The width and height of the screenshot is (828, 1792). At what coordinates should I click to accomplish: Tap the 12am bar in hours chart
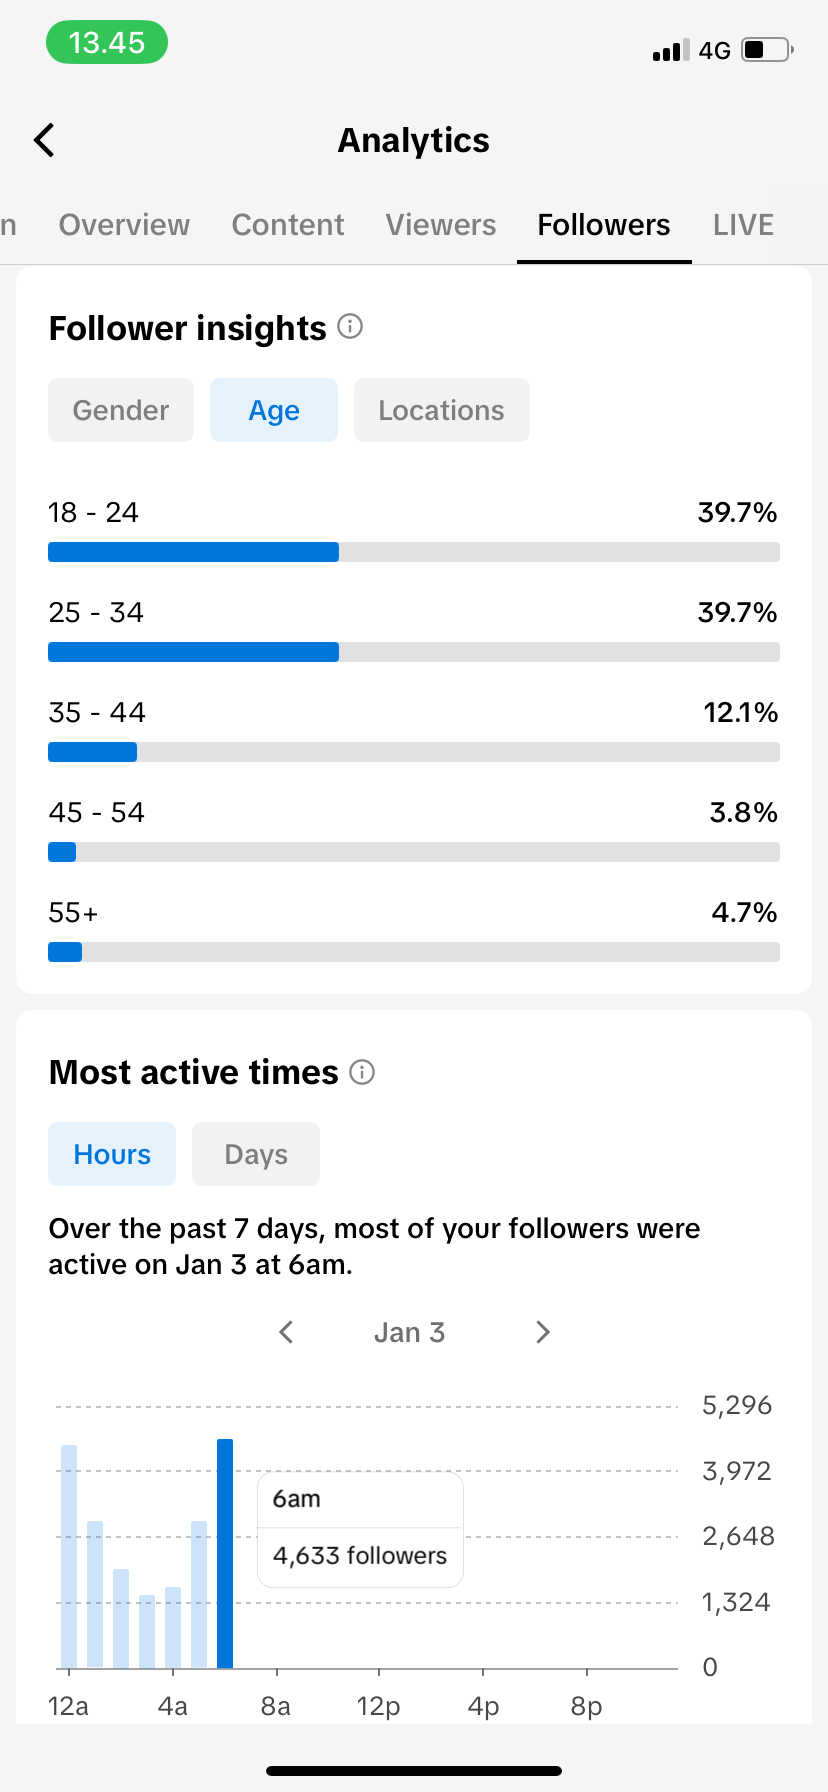point(69,1556)
